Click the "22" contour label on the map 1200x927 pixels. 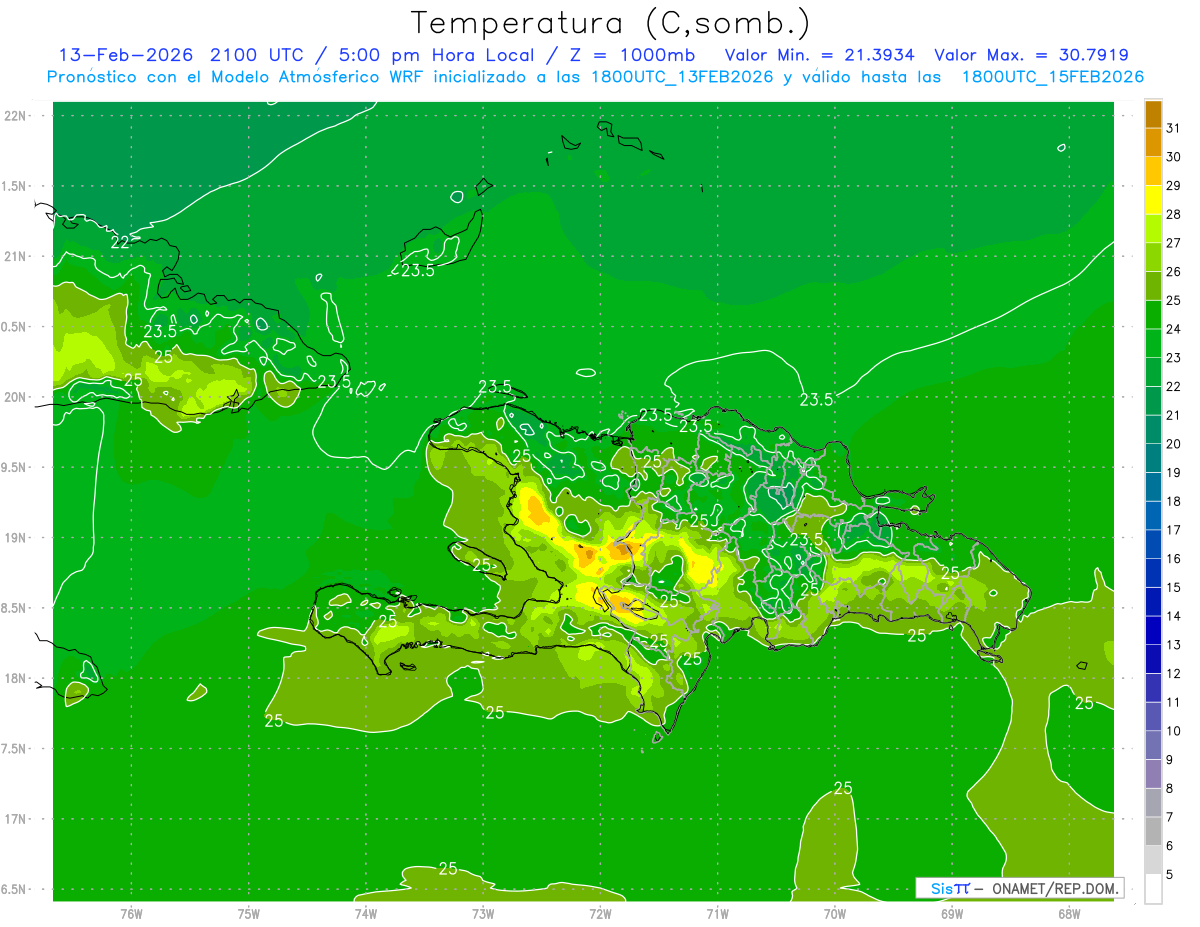coord(120,242)
